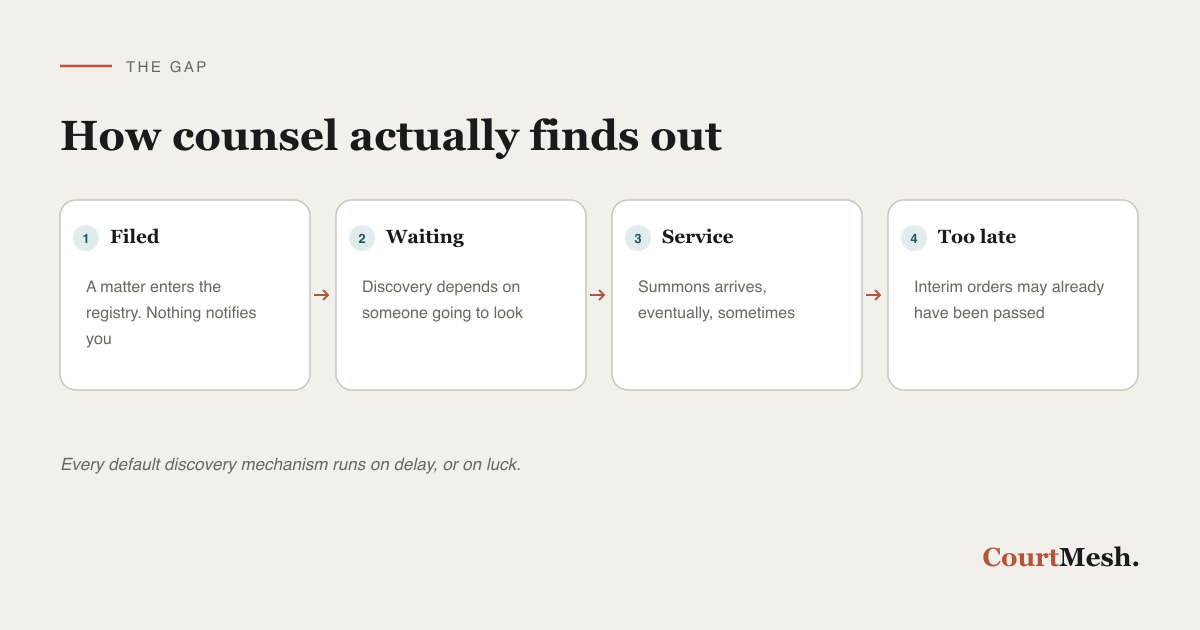Click 'Summons arrives, eventually, sometimes' text

pos(716,300)
